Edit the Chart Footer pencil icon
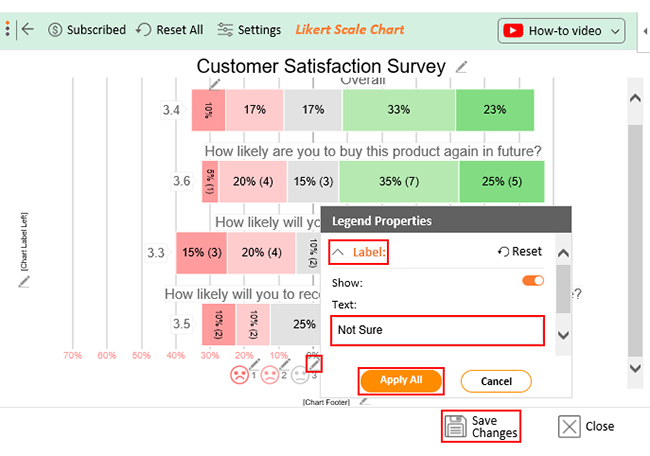Viewport: 650px width, 456px height. pyautogui.click(x=364, y=401)
